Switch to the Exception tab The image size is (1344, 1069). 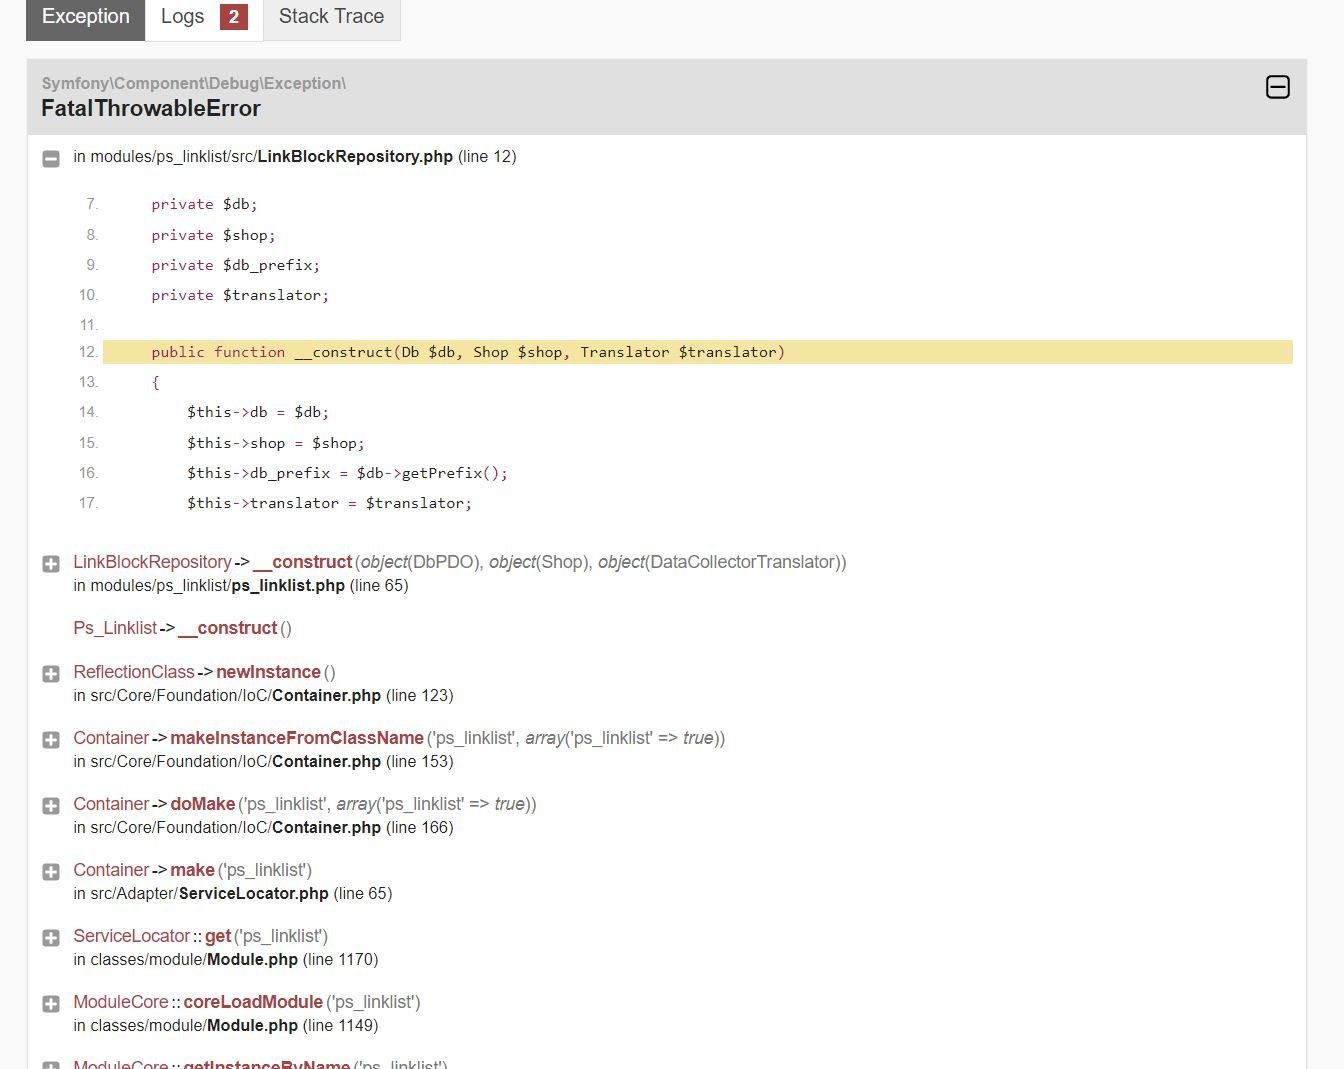click(x=86, y=18)
